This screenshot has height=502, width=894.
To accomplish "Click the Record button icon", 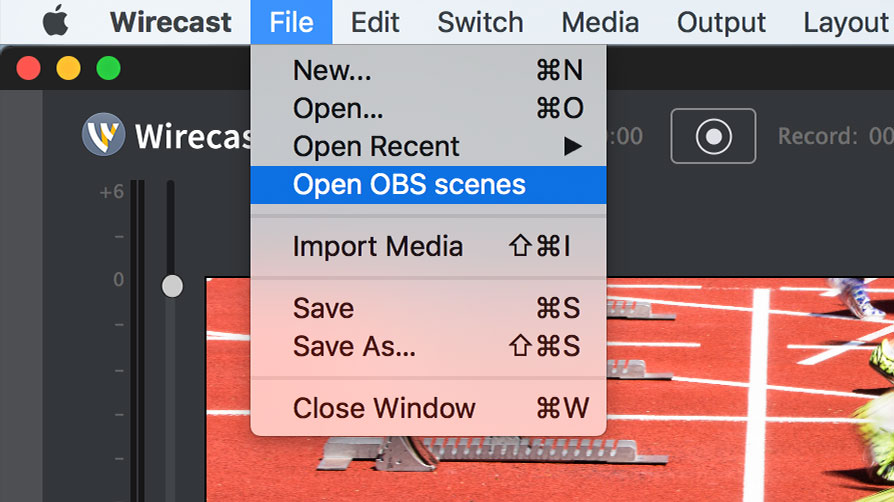I will (x=713, y=136).
